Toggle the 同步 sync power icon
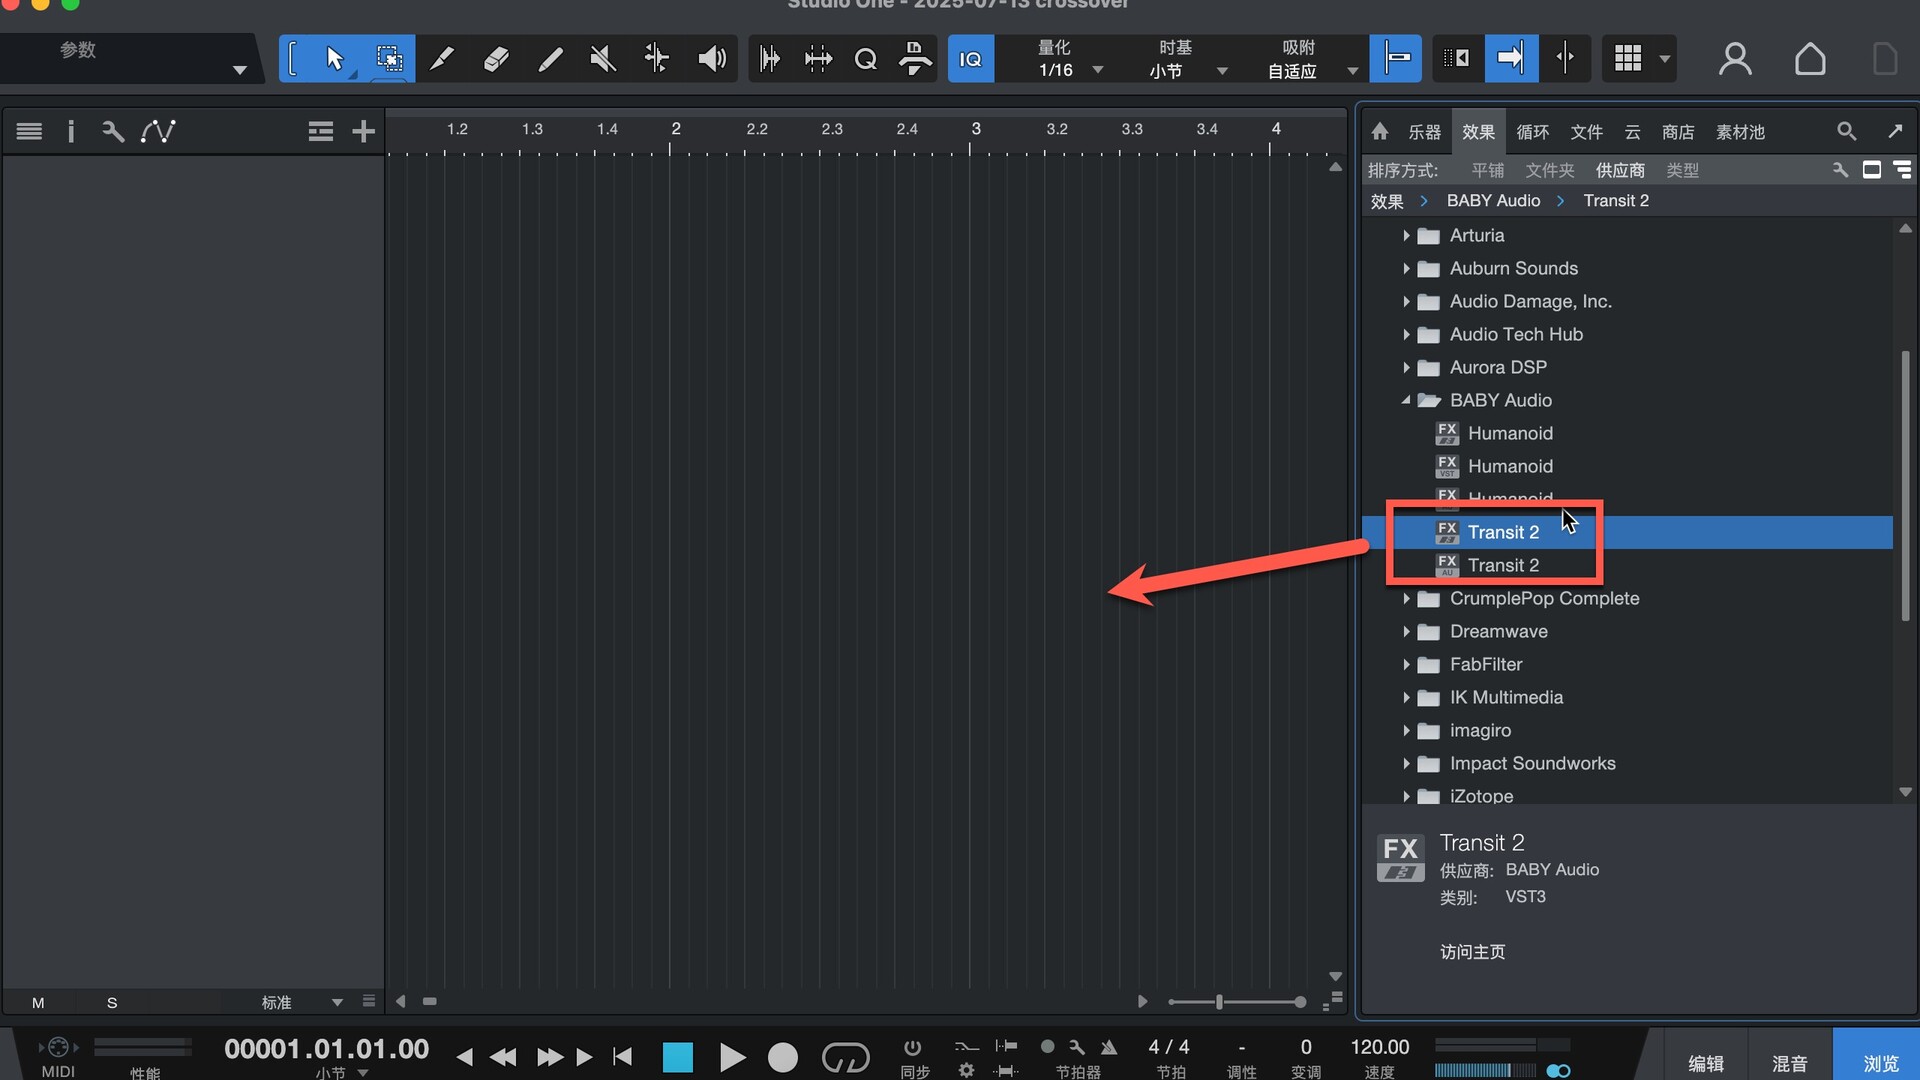1920x1080 pixels. [912, 1048]
